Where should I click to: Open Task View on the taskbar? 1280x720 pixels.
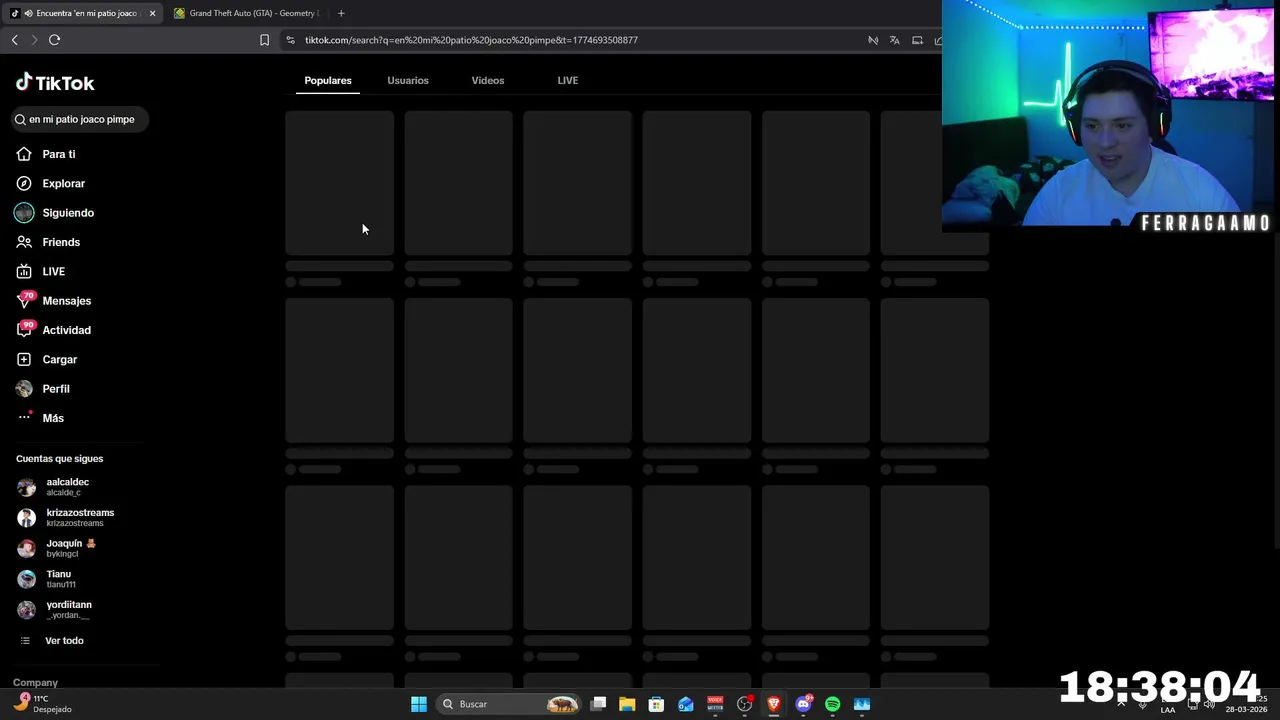click(598, 704)
